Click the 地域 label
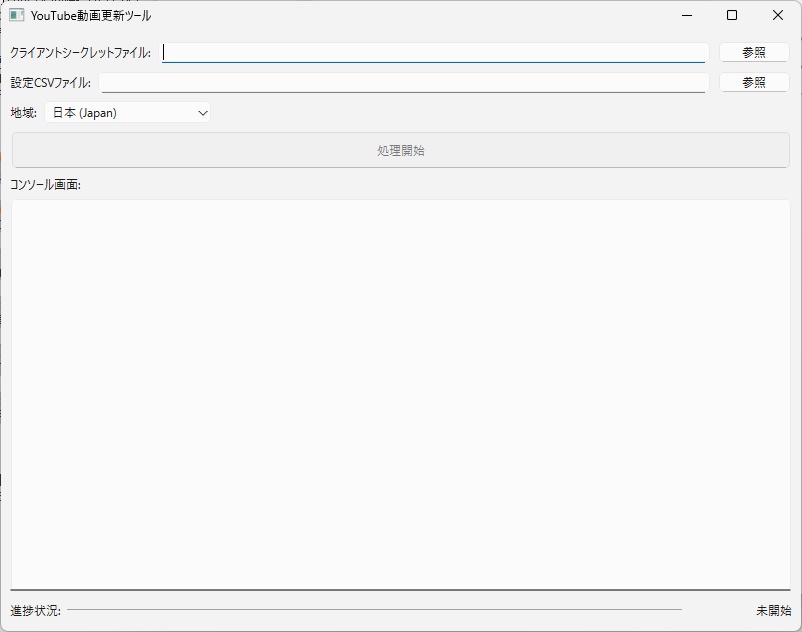The width and height of the screenshot is (802, 632). click(x=21, y=112)
